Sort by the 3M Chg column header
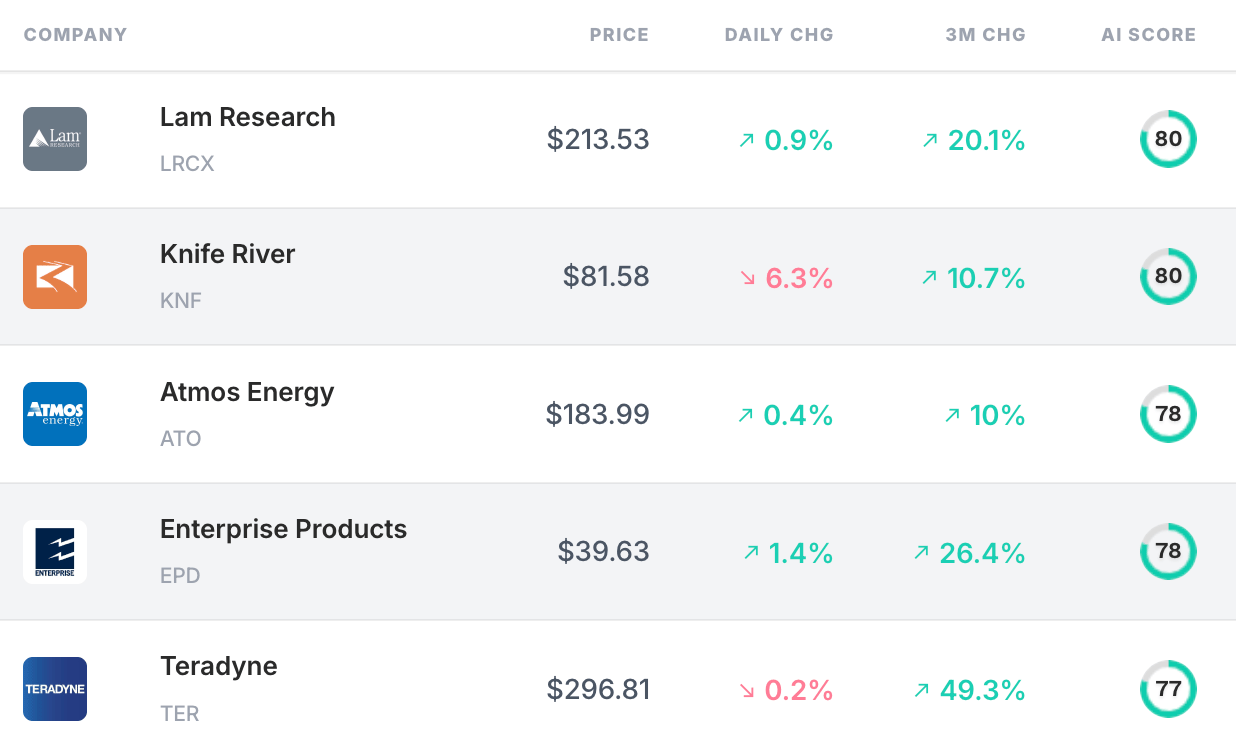This screenshot has height=756, width=1236. [985, 35]
